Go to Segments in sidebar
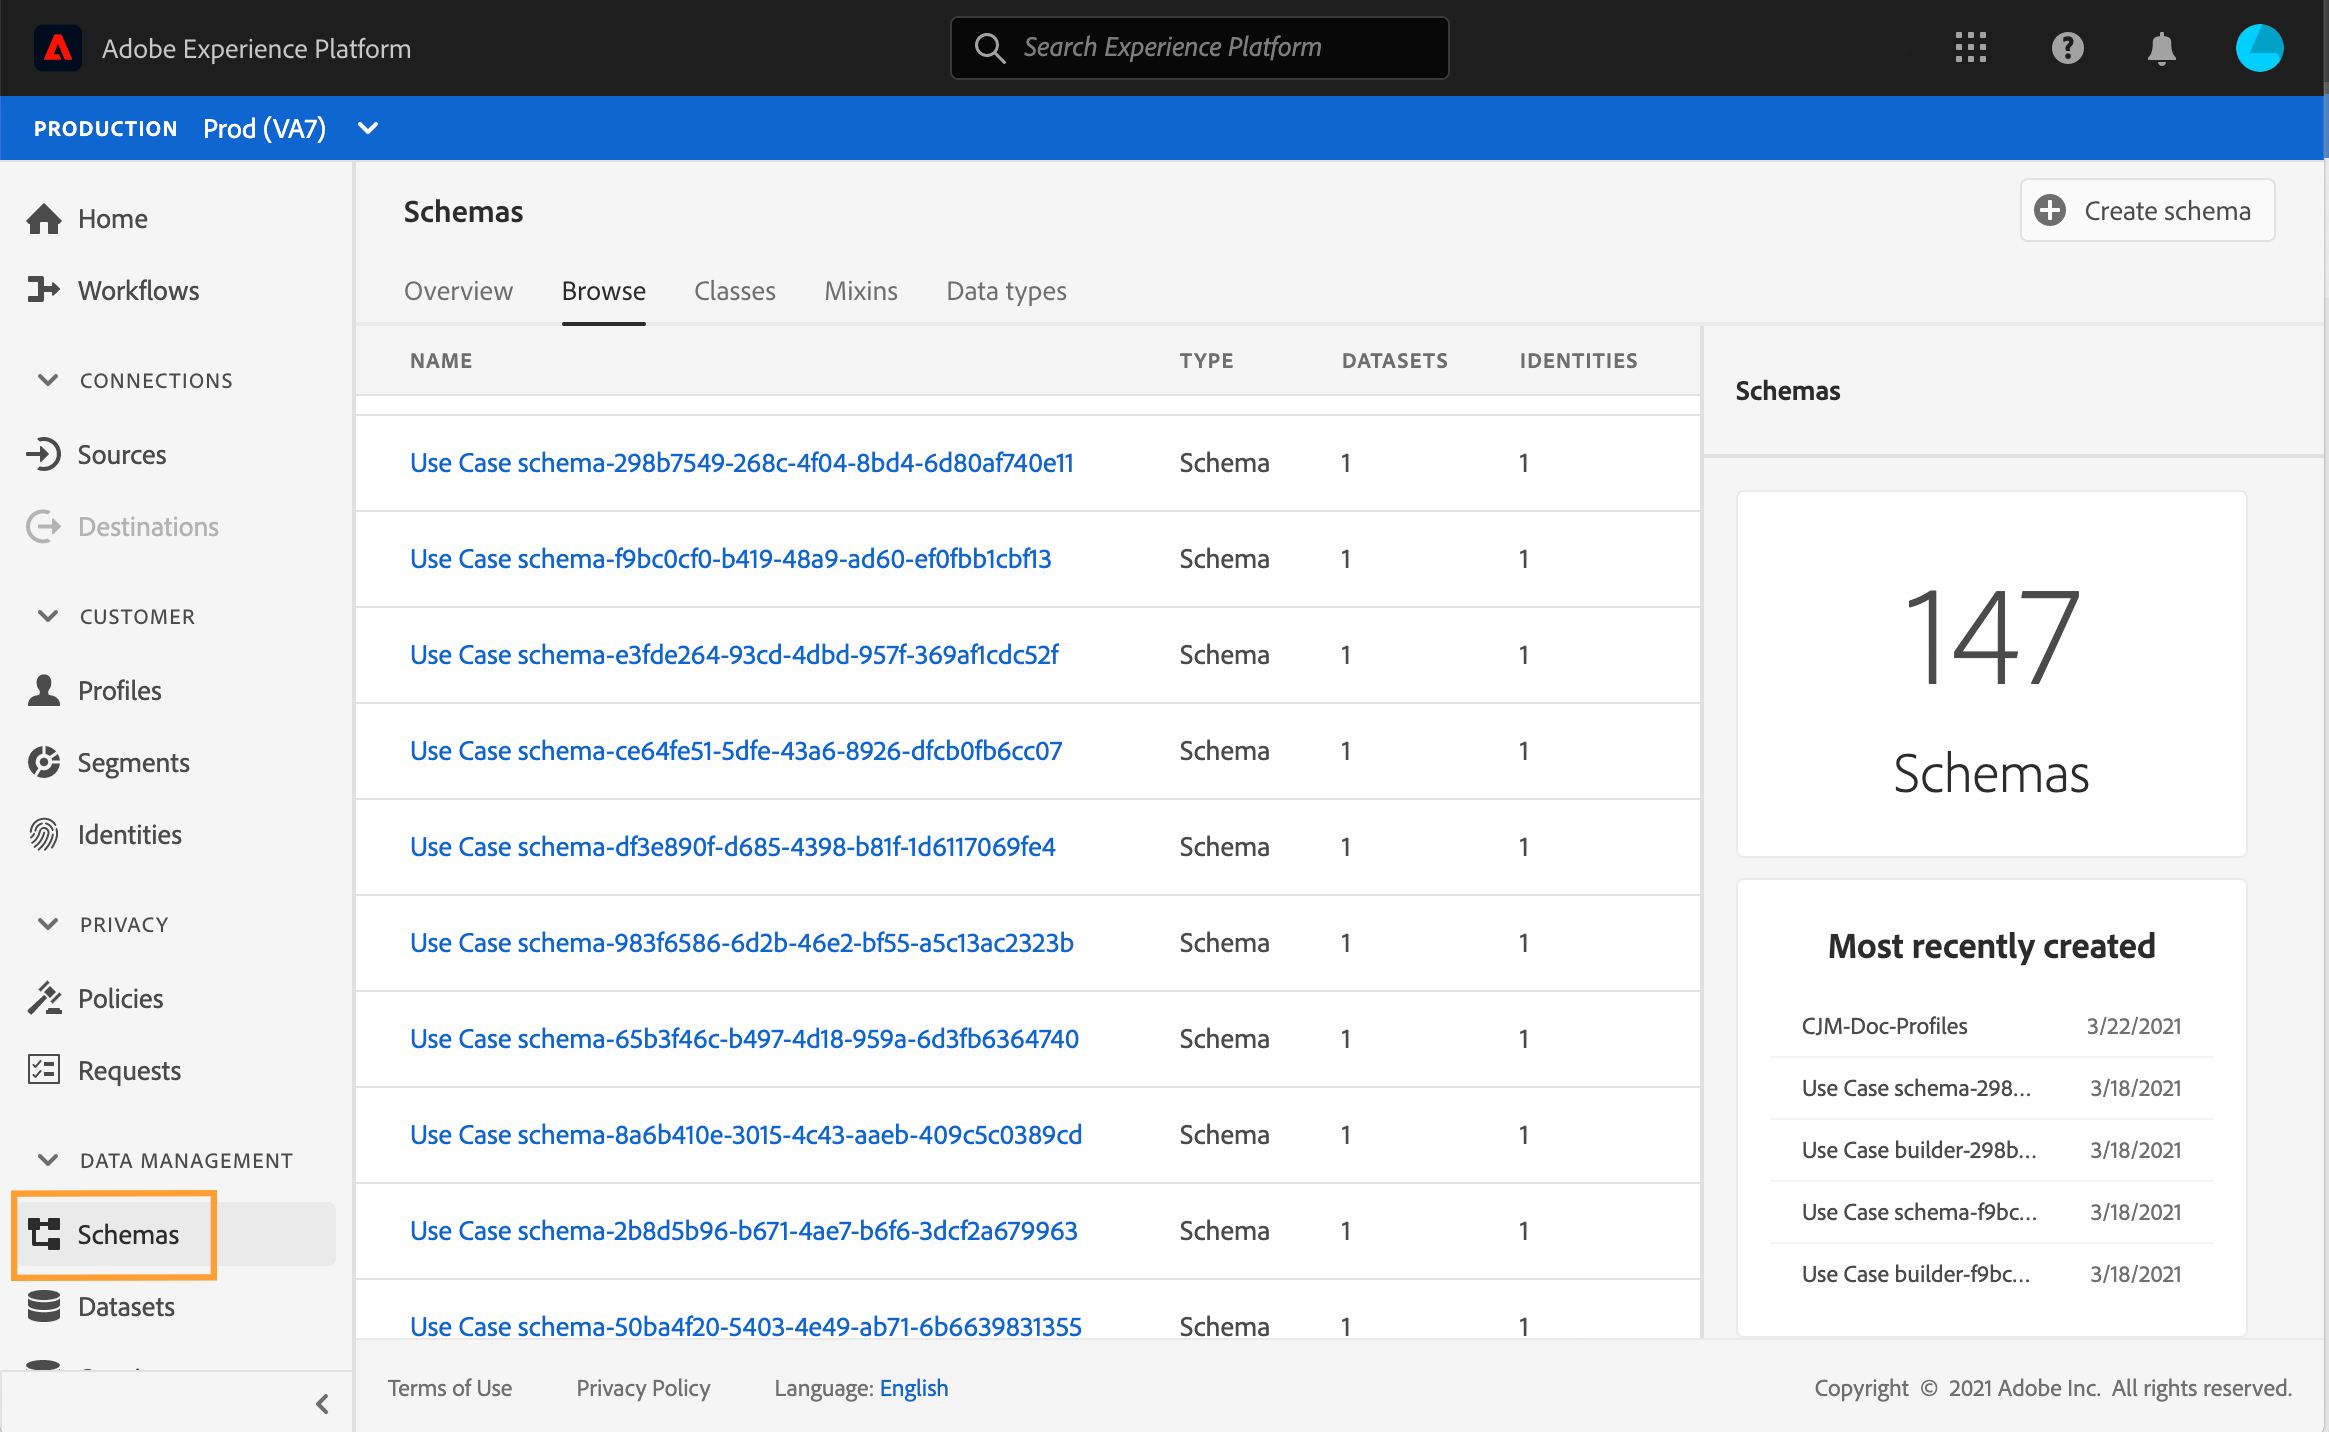 pyautogui.click(x=133, y=763)
